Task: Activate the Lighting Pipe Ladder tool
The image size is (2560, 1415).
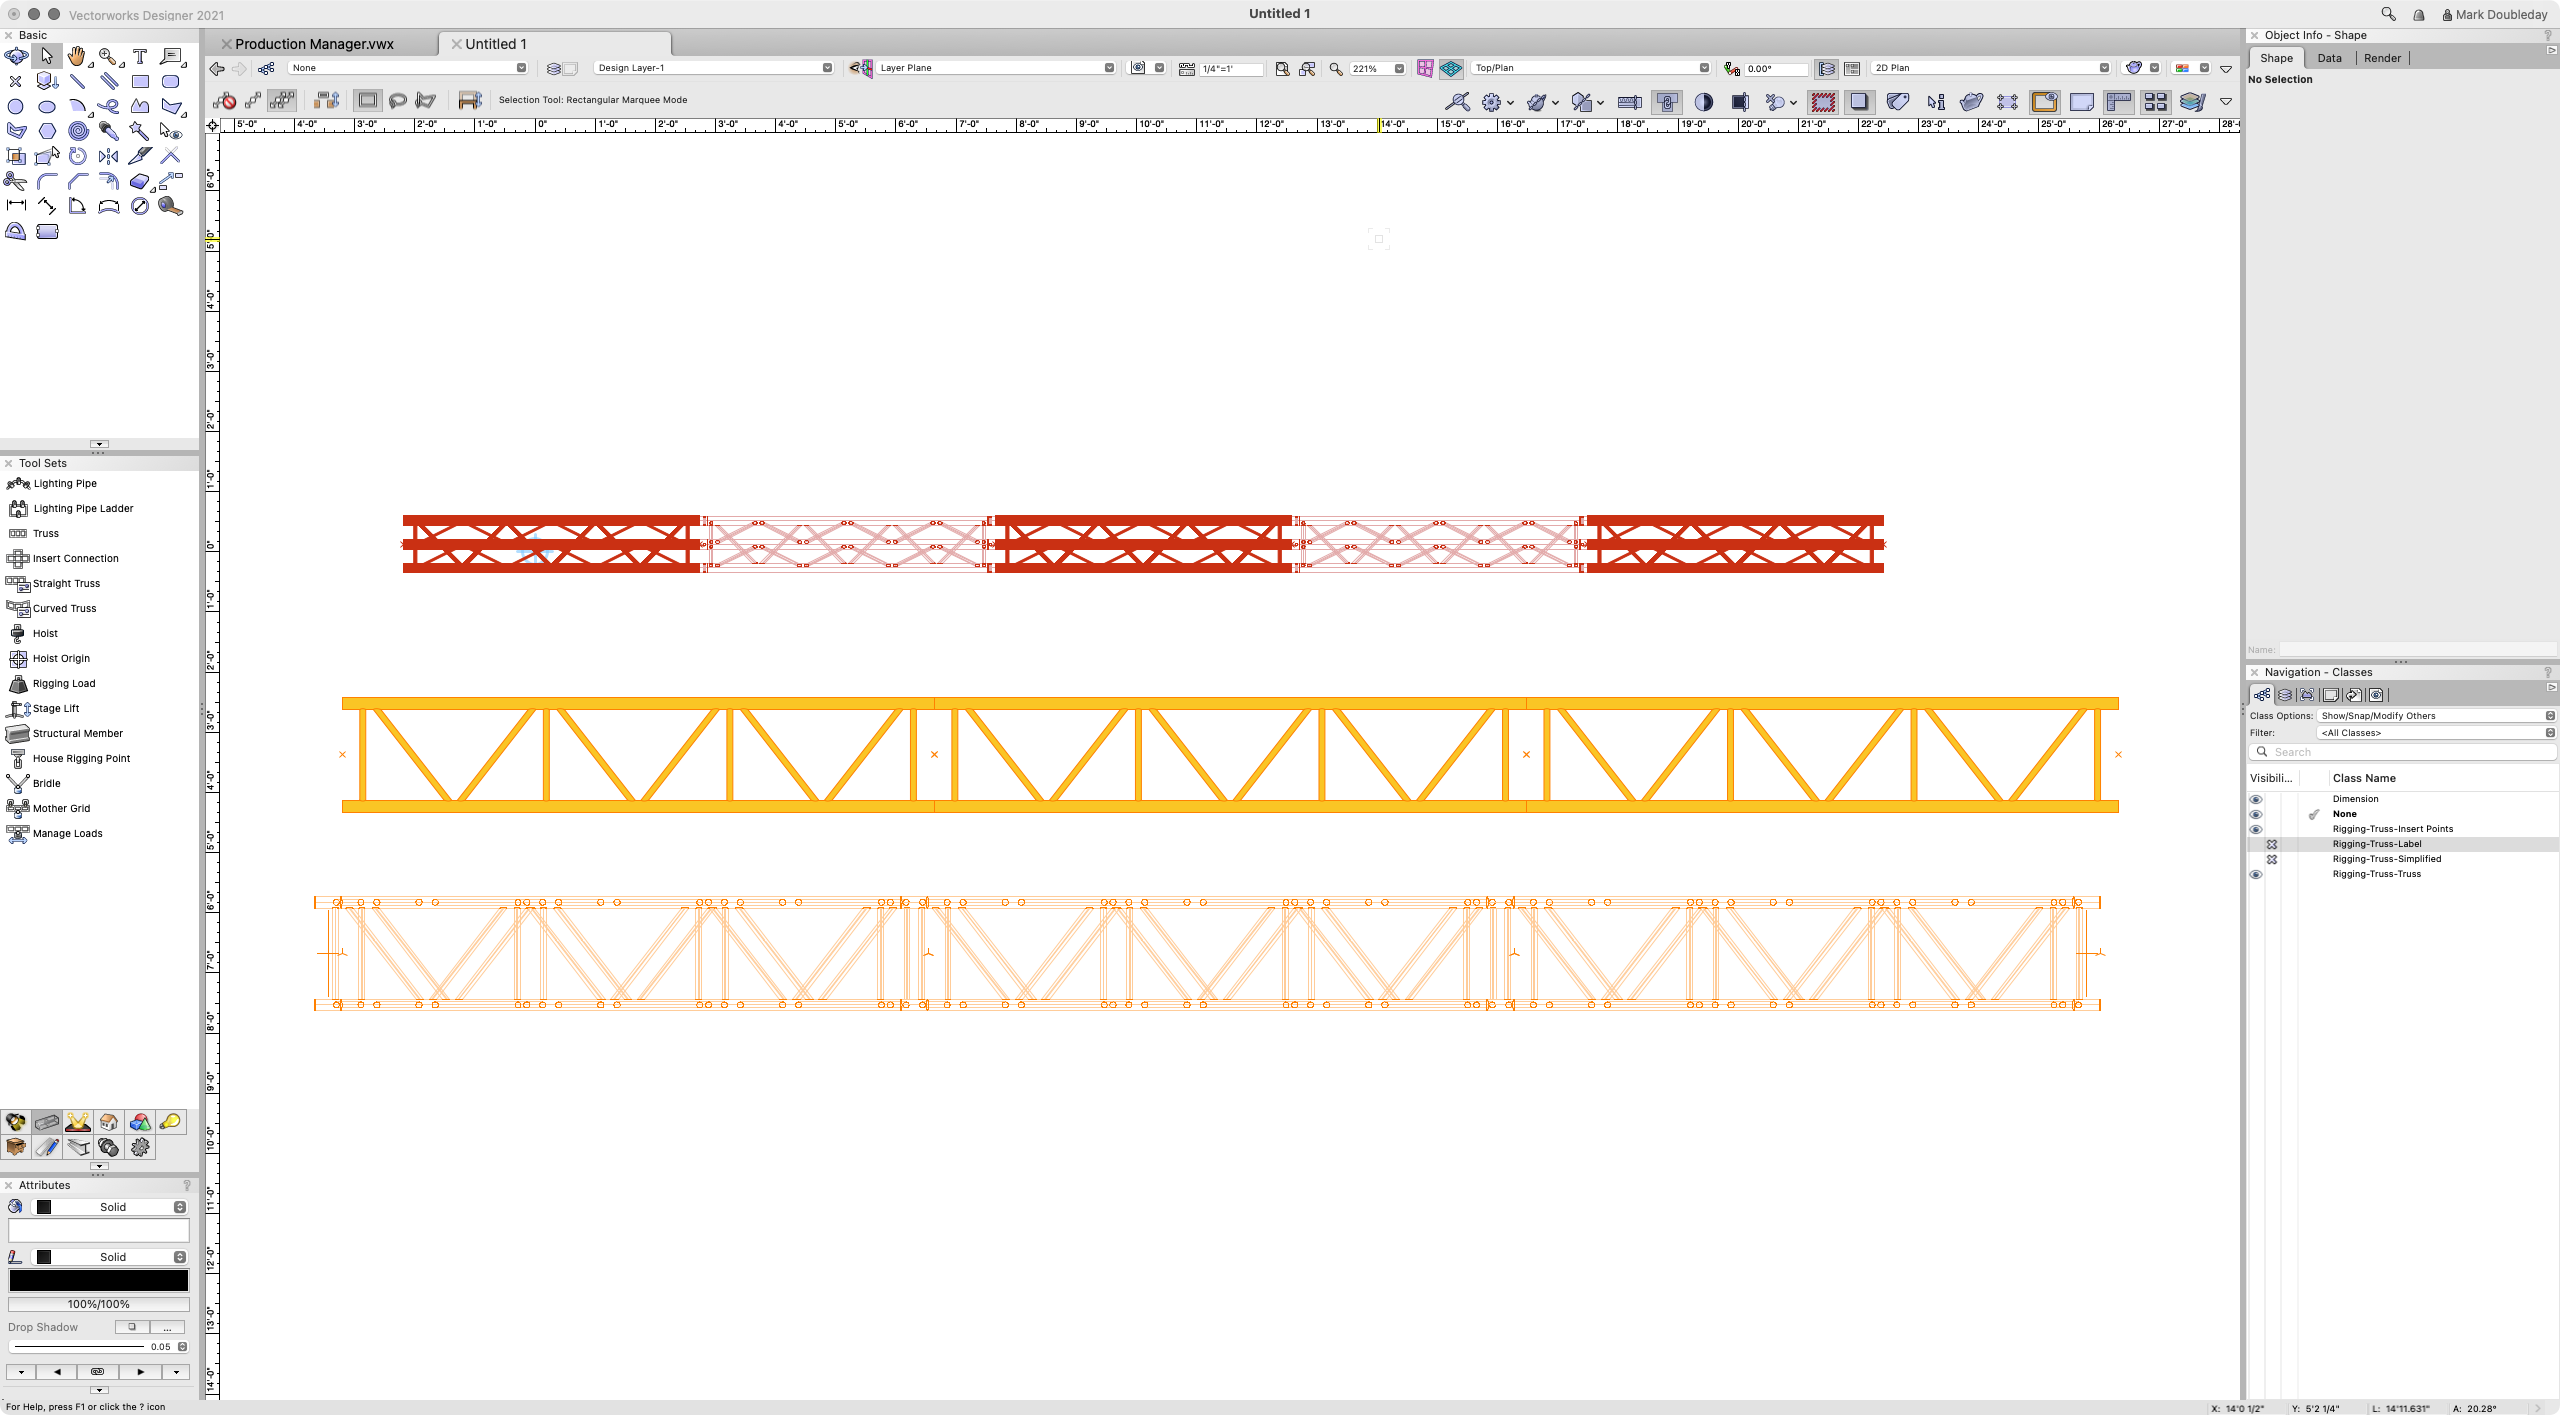Action: [x=81, y=508]
